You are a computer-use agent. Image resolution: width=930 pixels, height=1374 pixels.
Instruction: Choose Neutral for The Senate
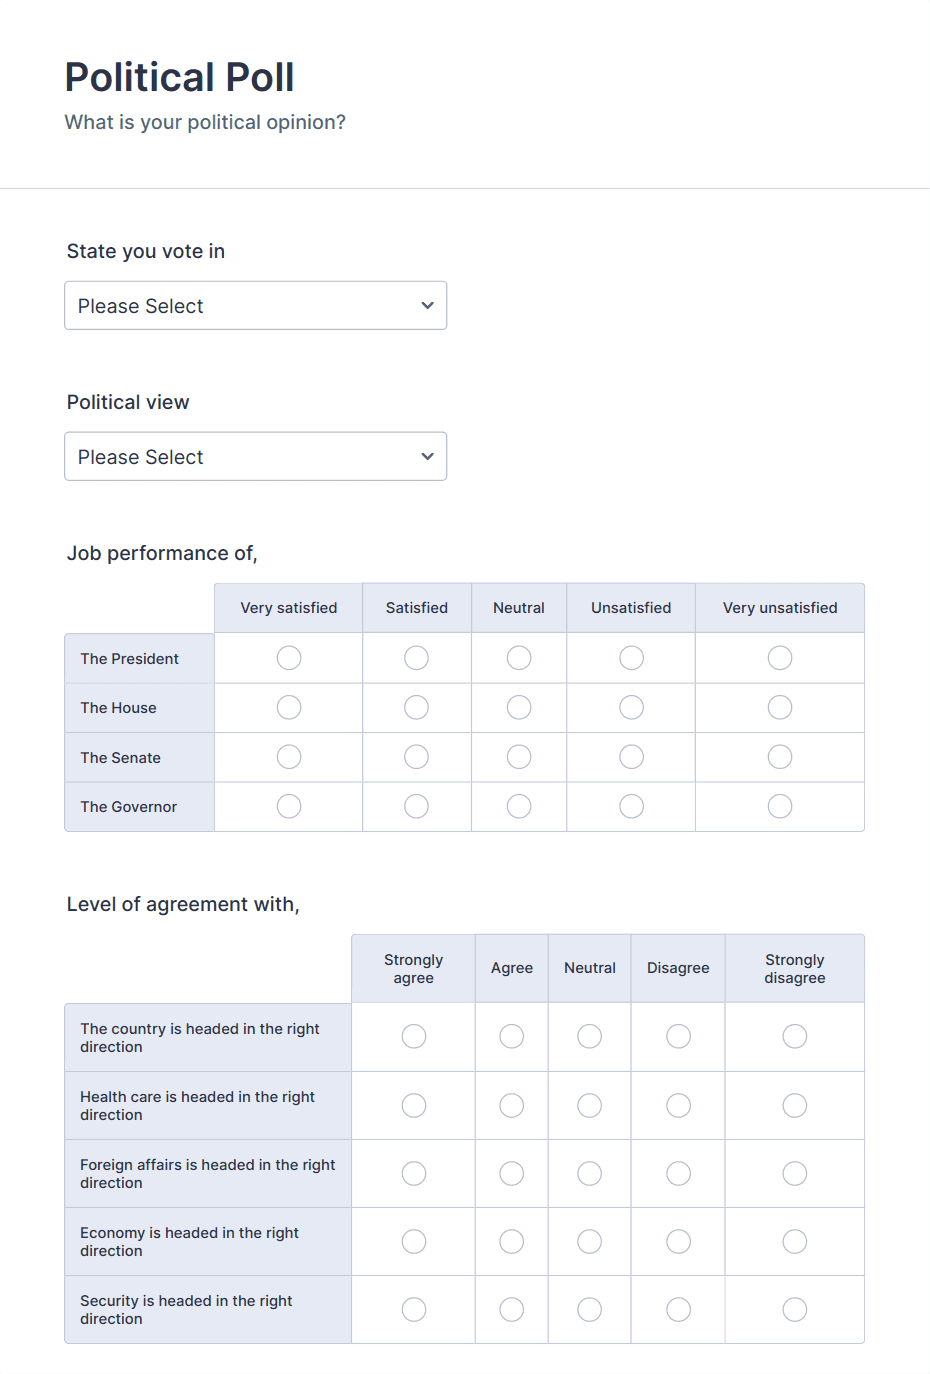click(519, 756)
